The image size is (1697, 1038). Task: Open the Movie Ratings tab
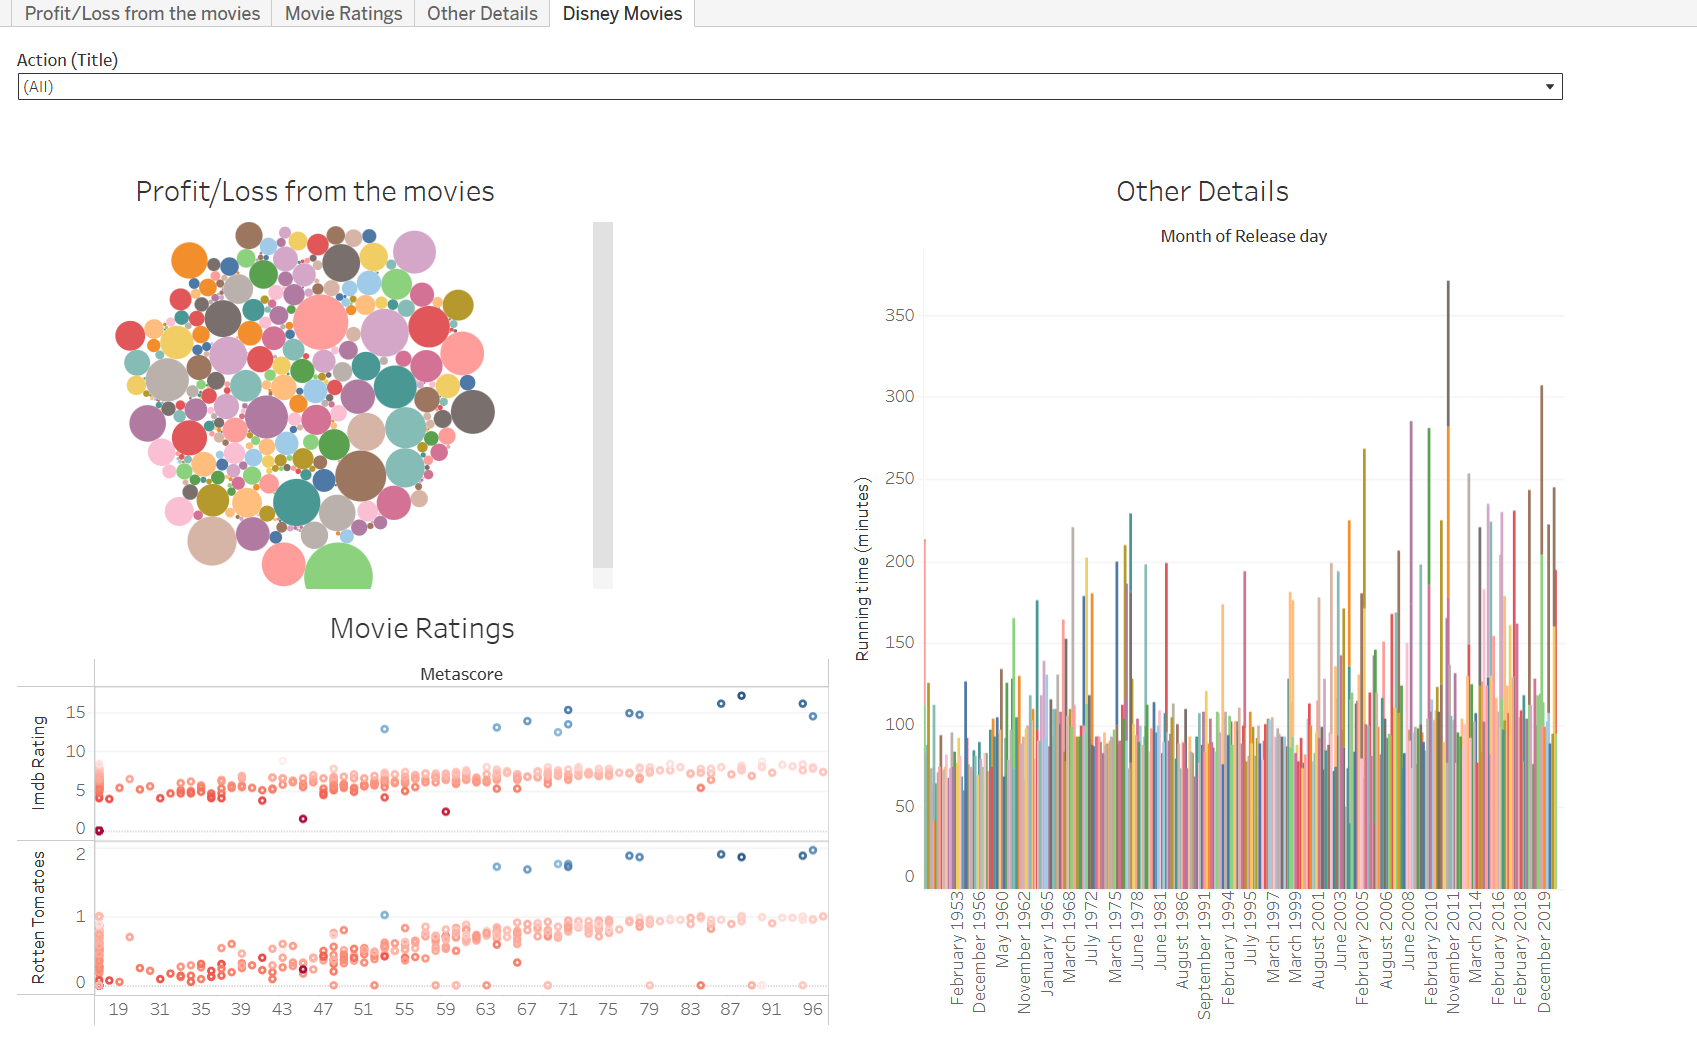(343, 14)
